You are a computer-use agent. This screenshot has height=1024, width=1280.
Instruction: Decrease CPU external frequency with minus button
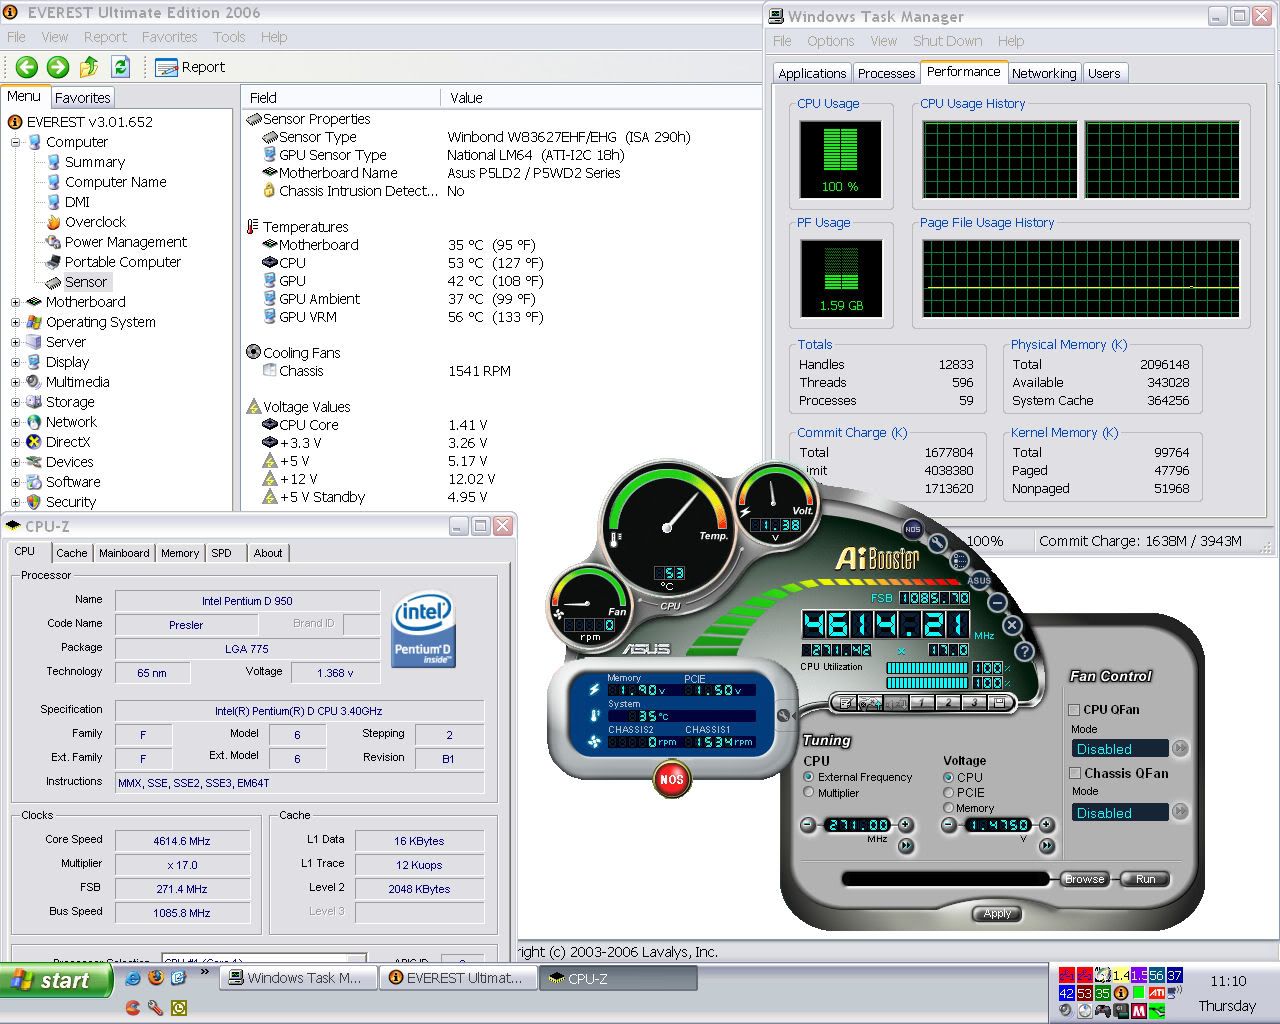click(x=808, y=825)
